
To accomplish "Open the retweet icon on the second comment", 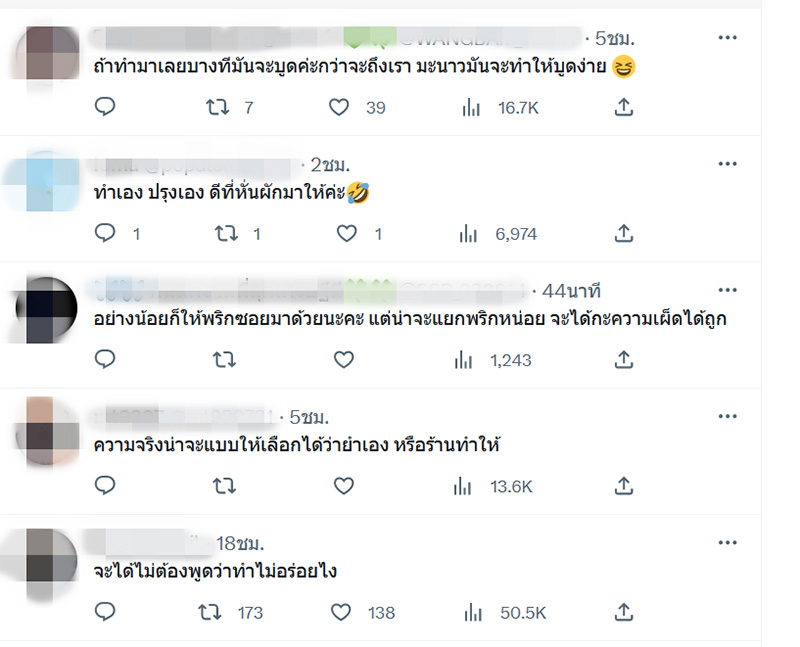I will pyautogui.click(x=228, y=232).
